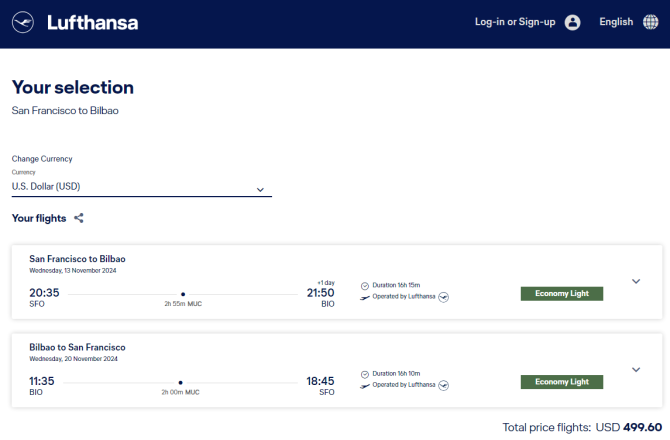Click the Lufthansa wordmark in header

tap(93, 23)
